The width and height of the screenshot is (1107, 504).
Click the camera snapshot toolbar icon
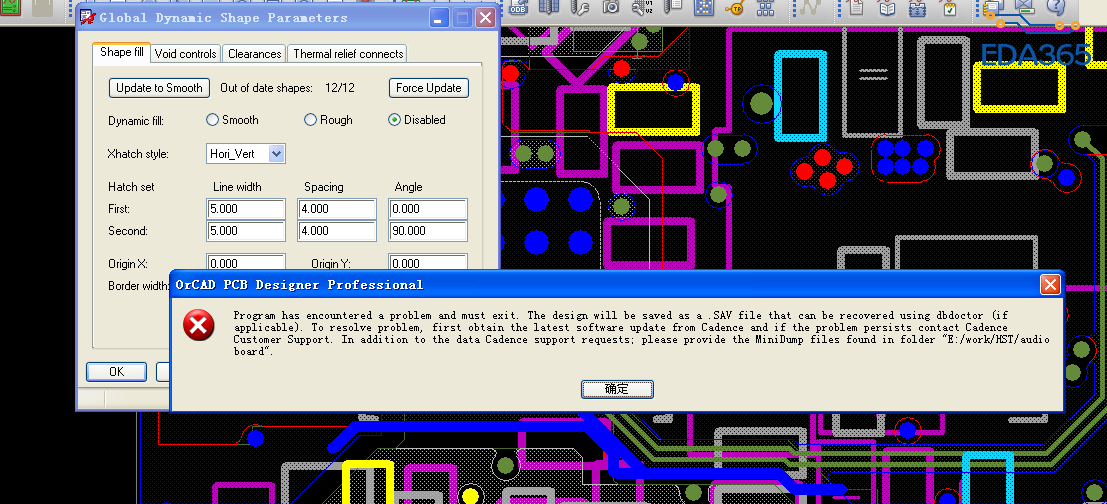coord(611,7)
